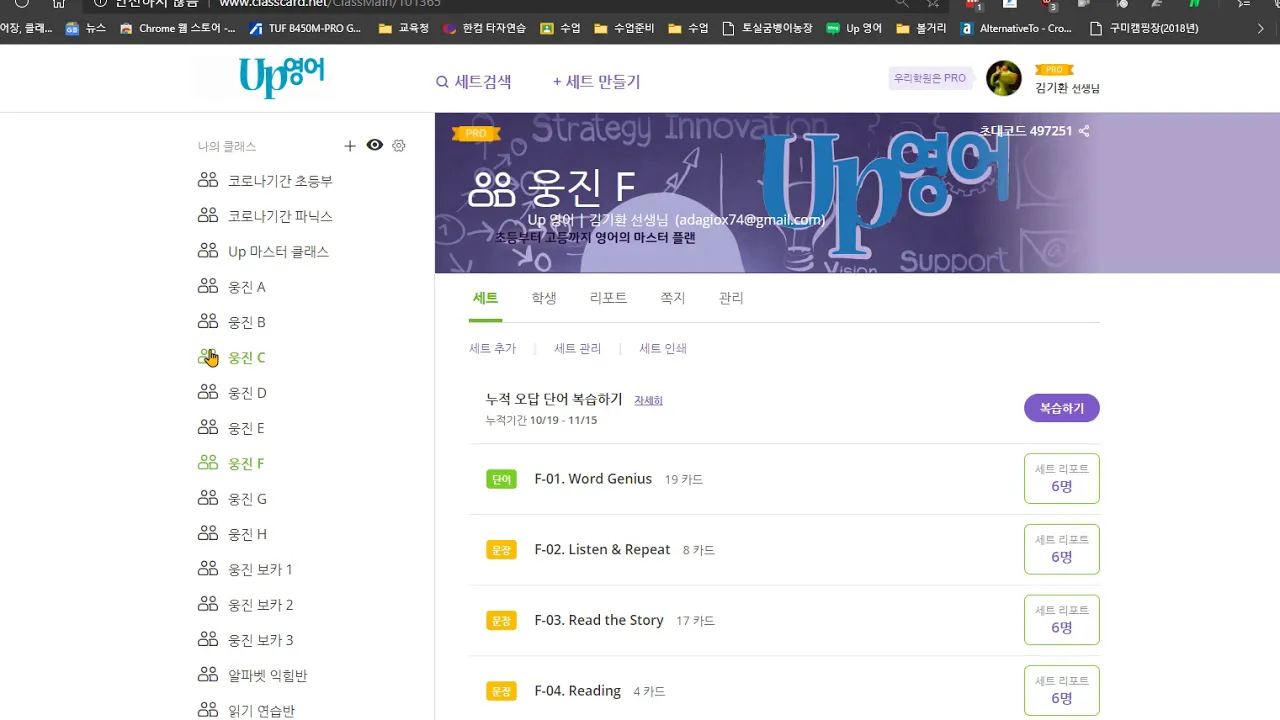Open 세트 리포트 for F-04. Reading
This screenshot has height=720, width=1280.
point(1062,690)
